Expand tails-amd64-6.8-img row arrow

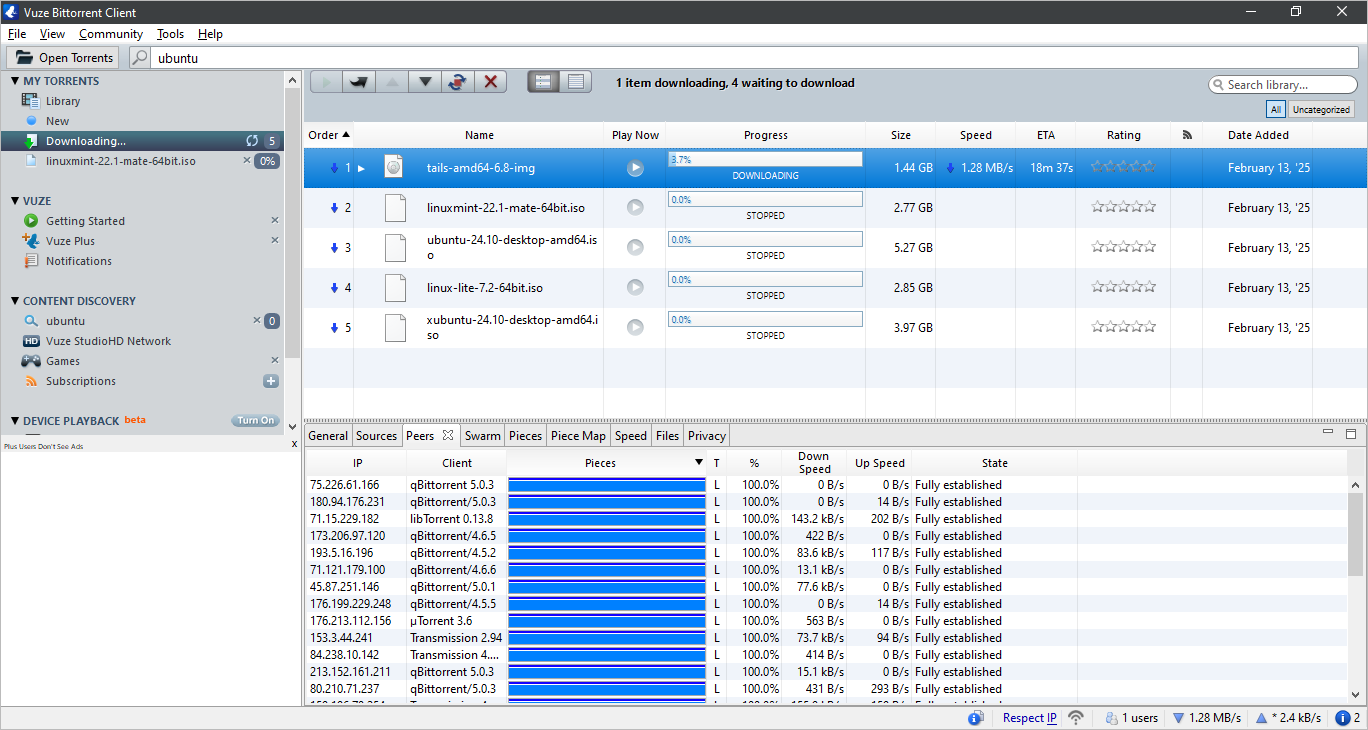pos(362,168)
